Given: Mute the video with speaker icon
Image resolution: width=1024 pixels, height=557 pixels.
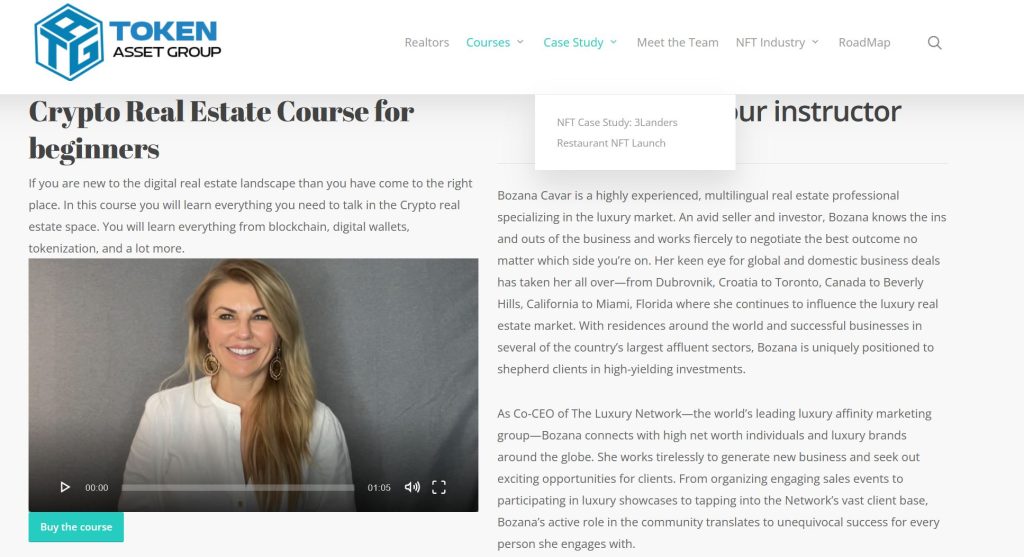Looking at the screenshot, I should pos(412,487).
